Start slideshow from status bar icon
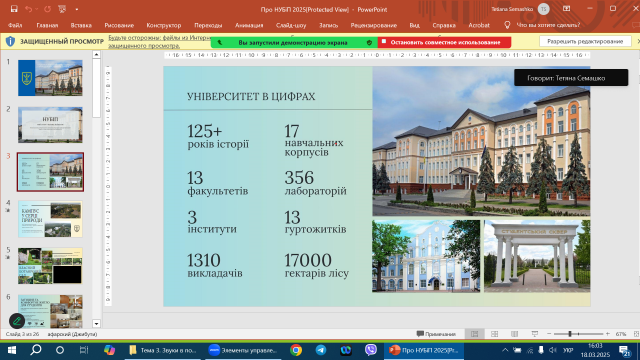Screen dimensions: 640x360 (535, 334)
